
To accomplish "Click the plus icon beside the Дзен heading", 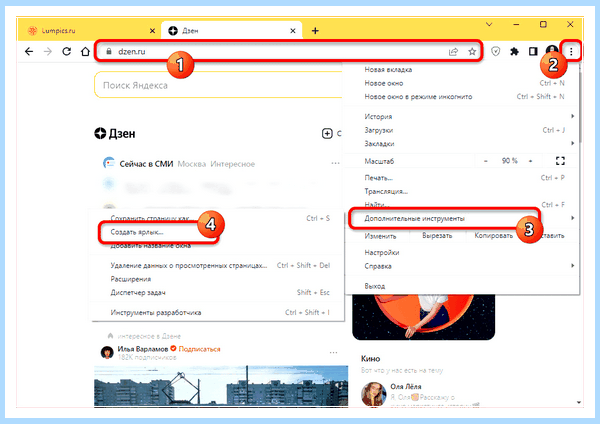I will [x=327, y=134].
